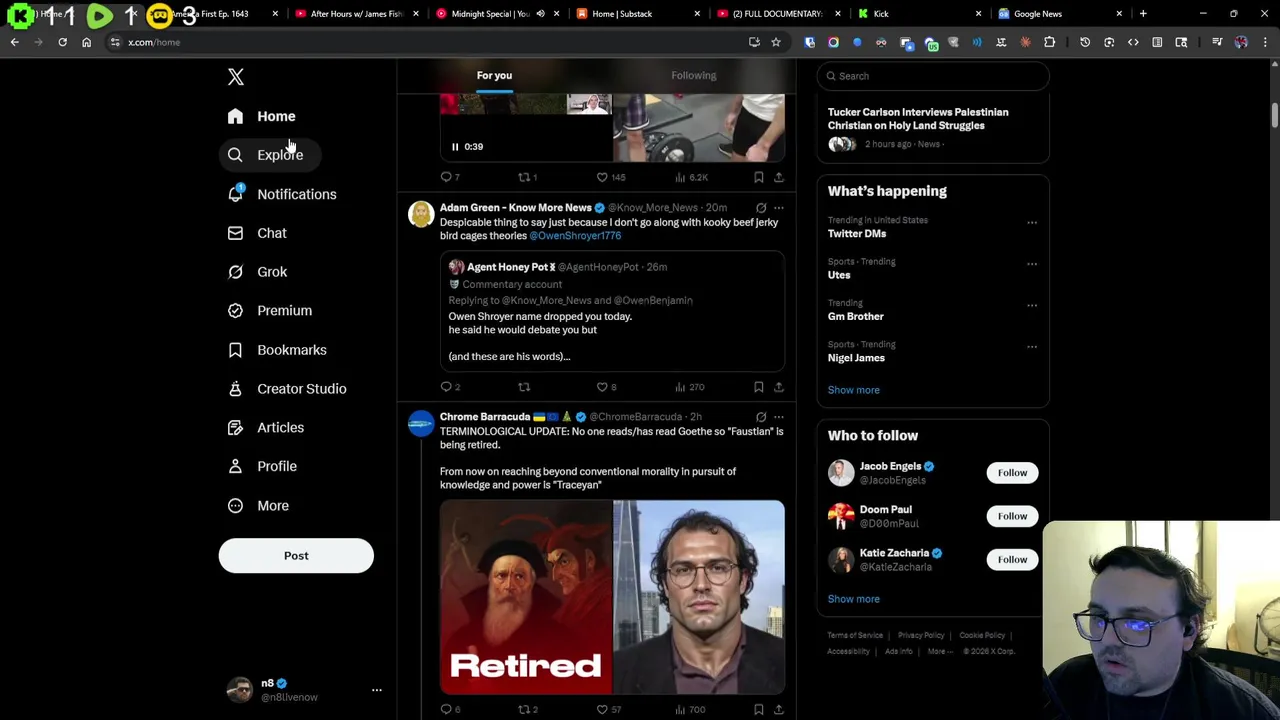Click the Articles icon in sidebar
This screenshot has width=1280, height=720.
pyautogui.click(x=235, y=428)
